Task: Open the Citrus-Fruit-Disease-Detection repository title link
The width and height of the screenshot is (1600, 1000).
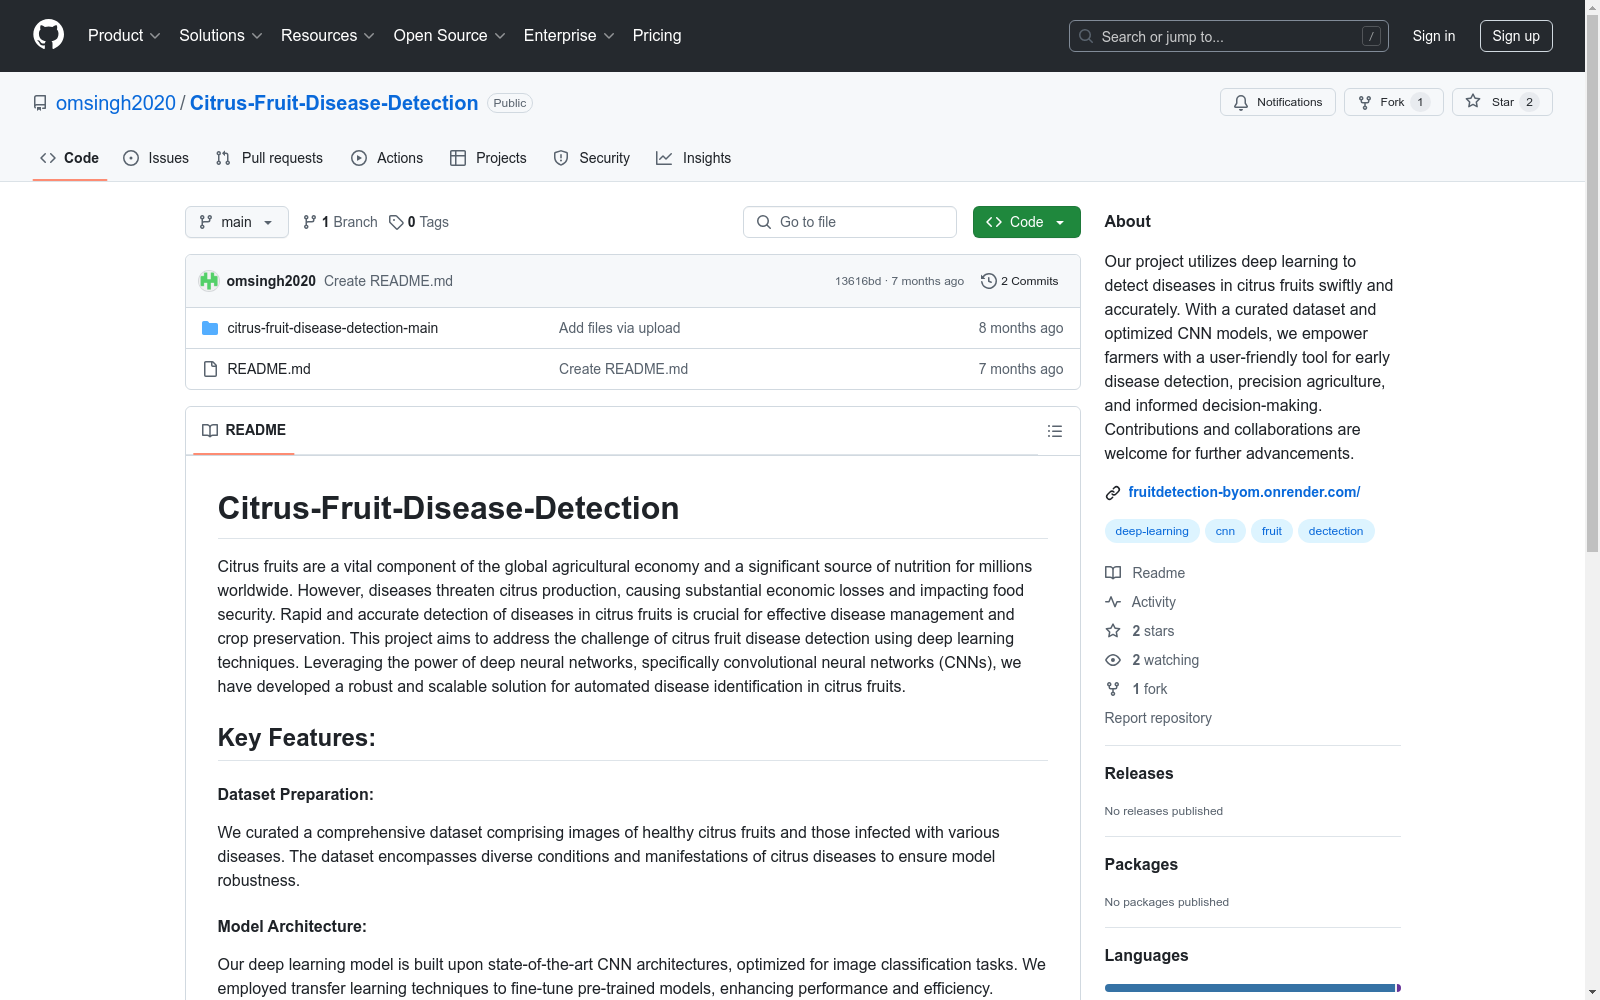Action: [334, 103]
